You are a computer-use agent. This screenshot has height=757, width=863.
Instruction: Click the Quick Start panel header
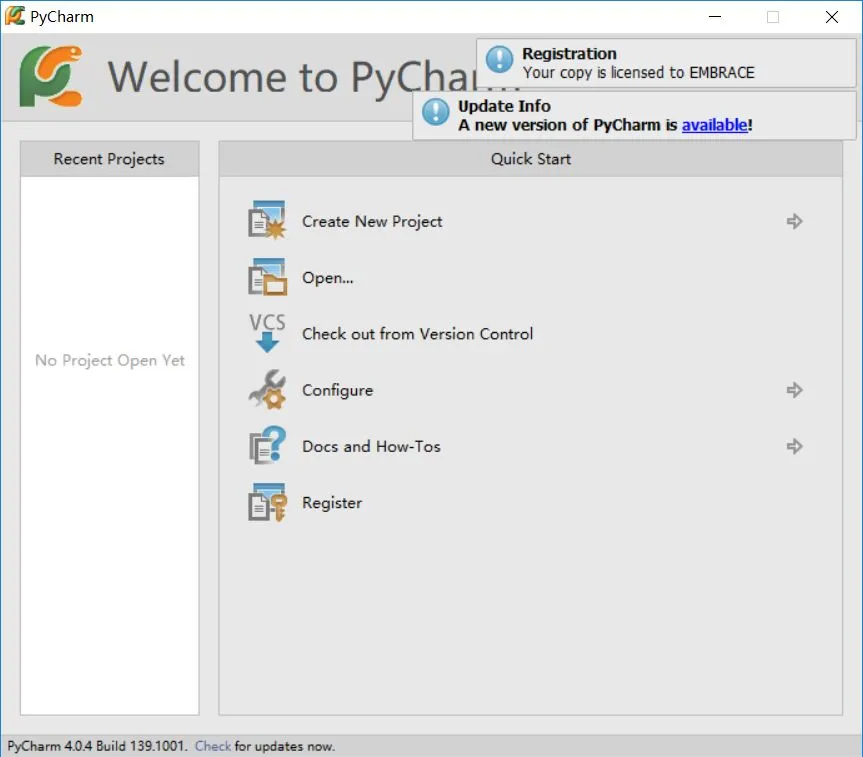pyautogui.click(x=531, y=159)
